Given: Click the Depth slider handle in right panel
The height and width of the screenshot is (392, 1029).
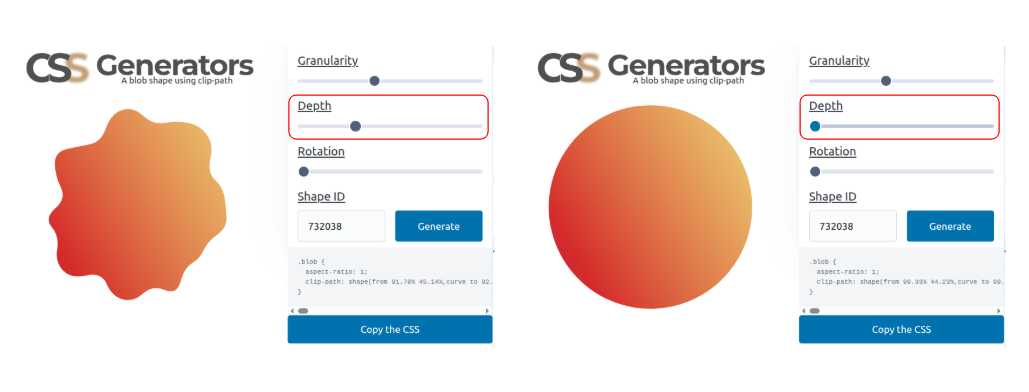Looking at the screenshot, I should (814, 126).
